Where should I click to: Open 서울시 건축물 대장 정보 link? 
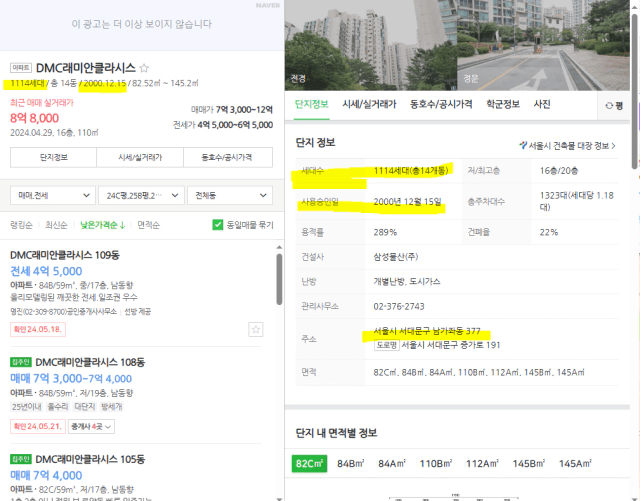567,145
